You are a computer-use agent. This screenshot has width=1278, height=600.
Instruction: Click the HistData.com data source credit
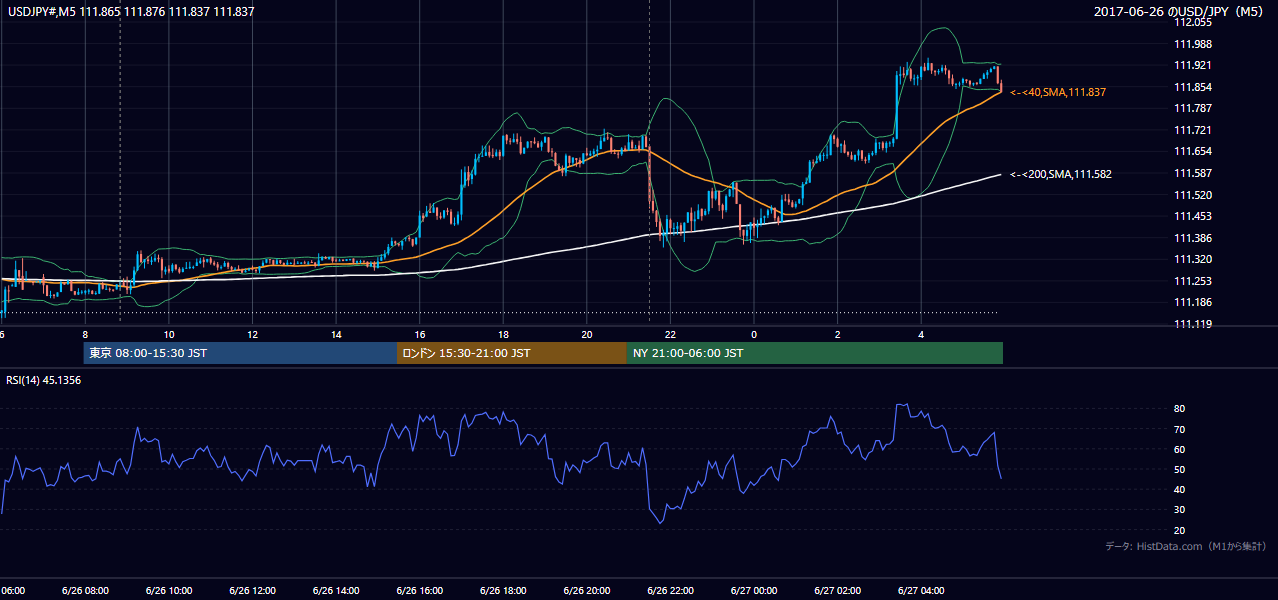point(1186,546)
